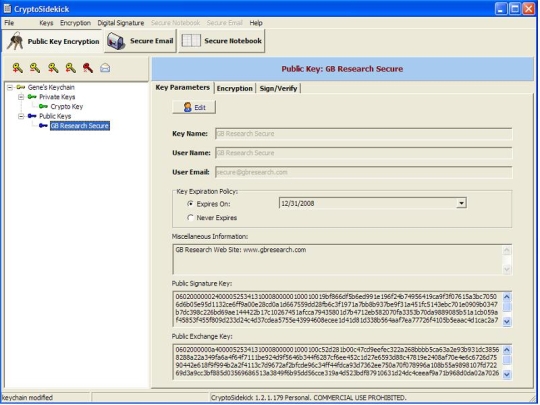Click the User Name input field
This screenshot has height=405, width=540.
[x=364, y=153]
